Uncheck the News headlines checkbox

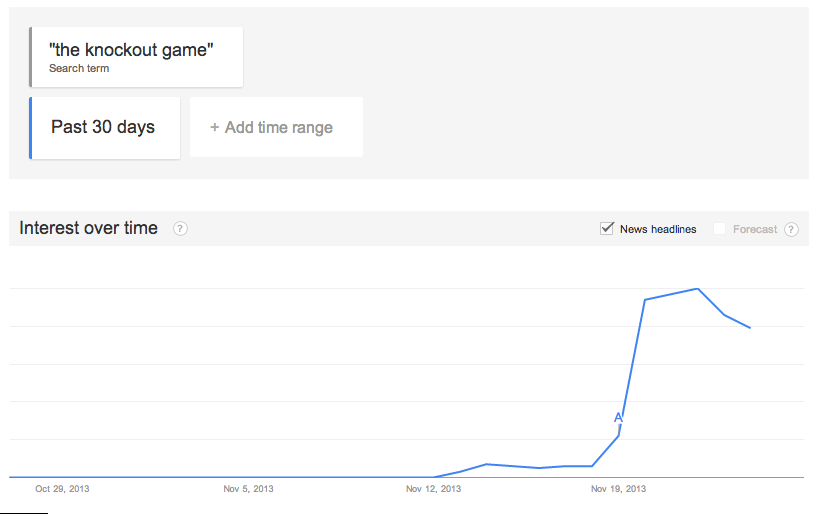tap(607, 228)
